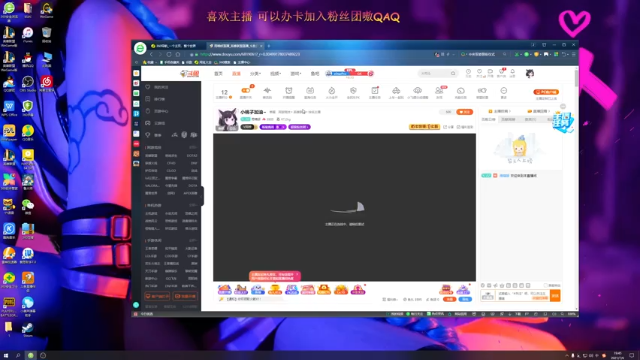Click the yellow banner above the video player
640x360 pixels.
pyautogui.click(x=424, y=127)
